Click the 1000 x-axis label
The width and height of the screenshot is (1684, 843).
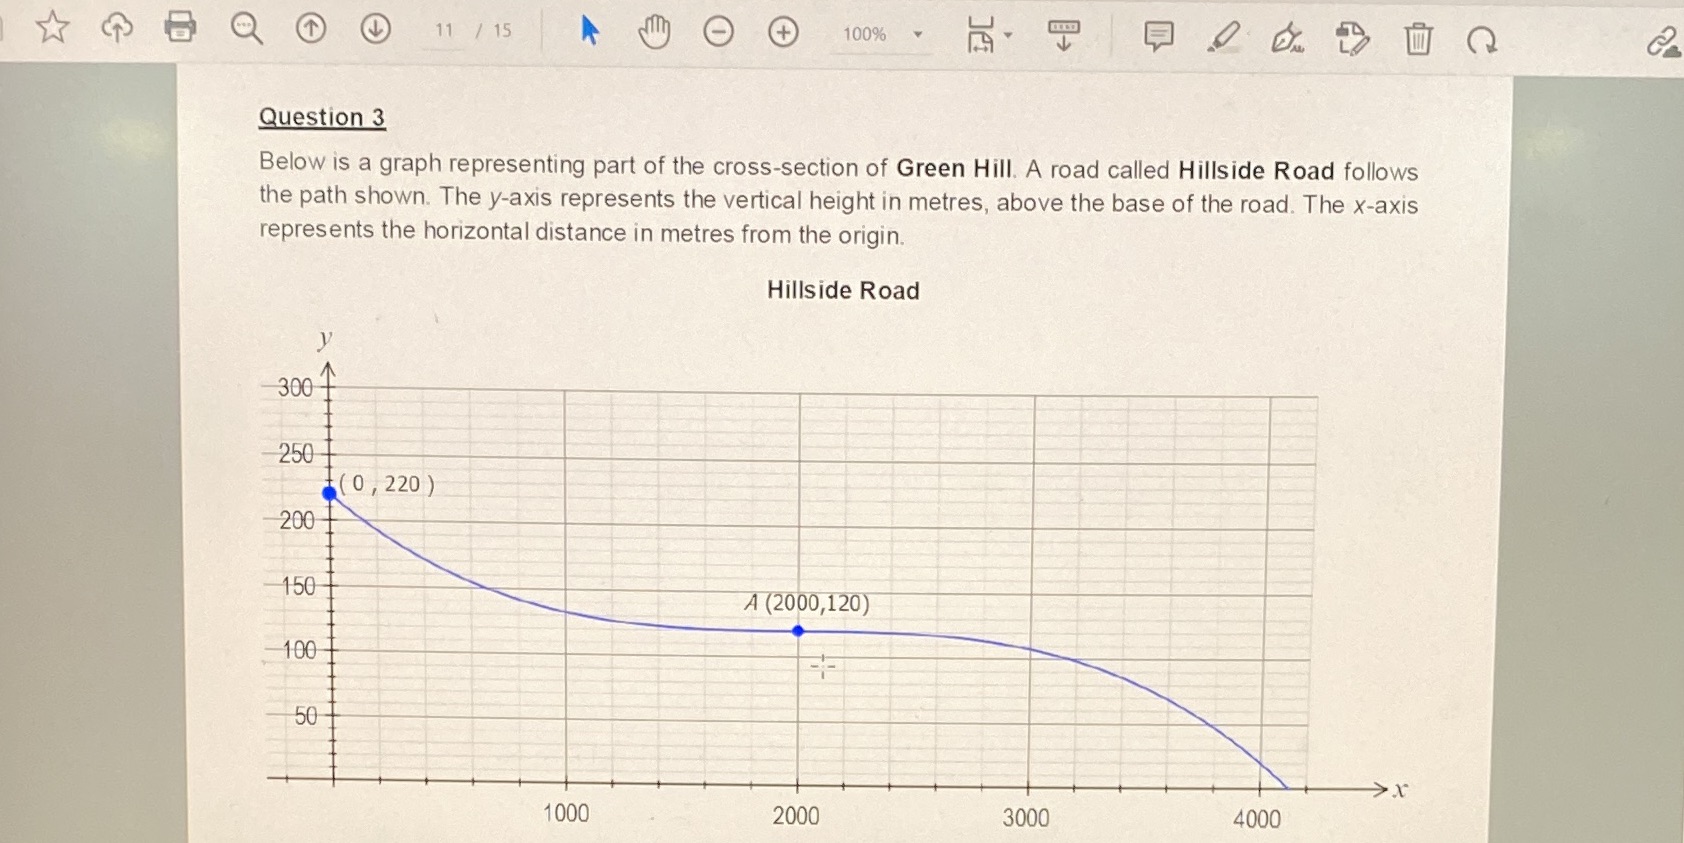[566, 813]
